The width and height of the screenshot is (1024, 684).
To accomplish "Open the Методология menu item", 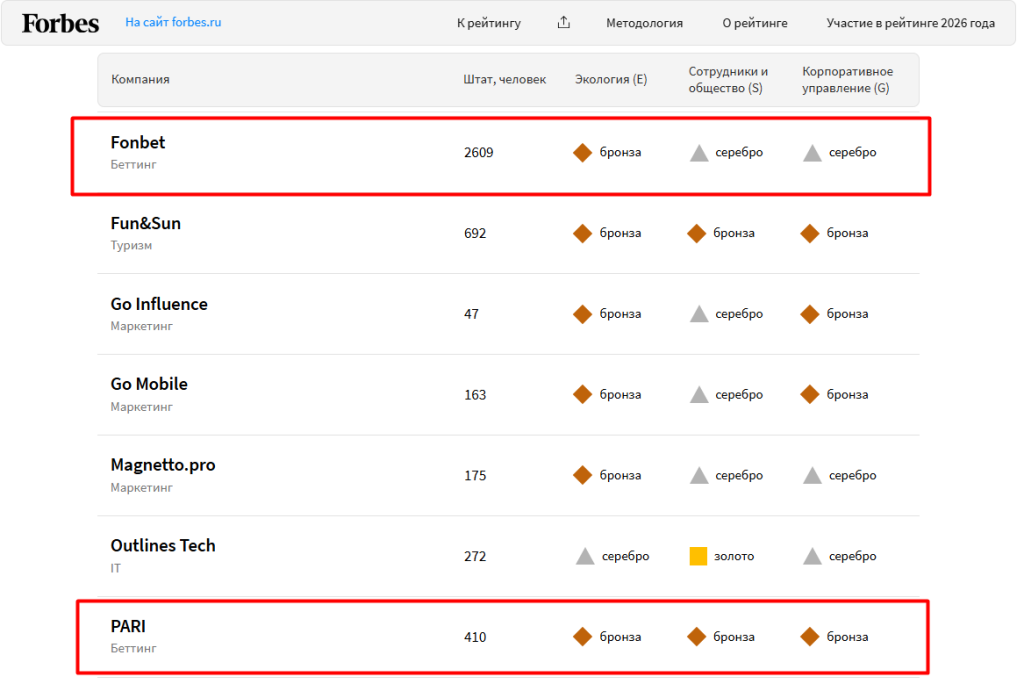I will (x=644, y=24).
